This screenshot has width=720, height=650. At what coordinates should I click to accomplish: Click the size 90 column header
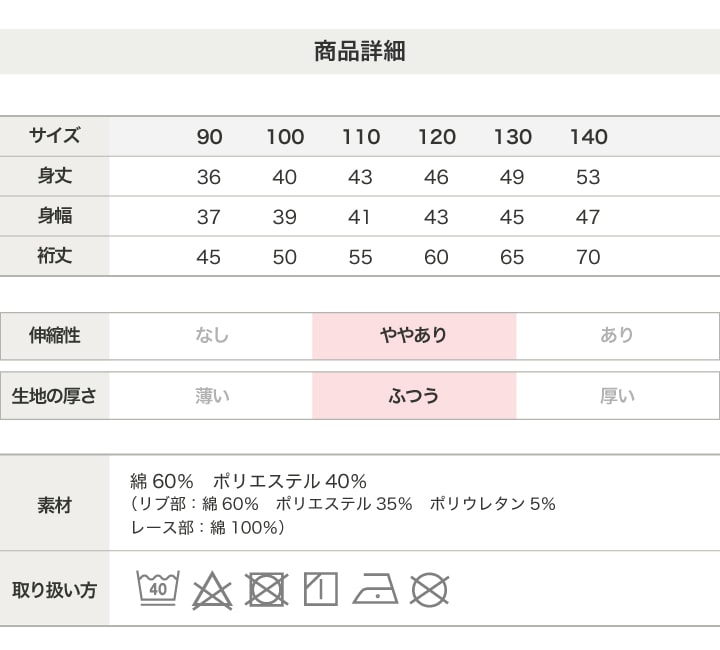click(x=209, y=137)
